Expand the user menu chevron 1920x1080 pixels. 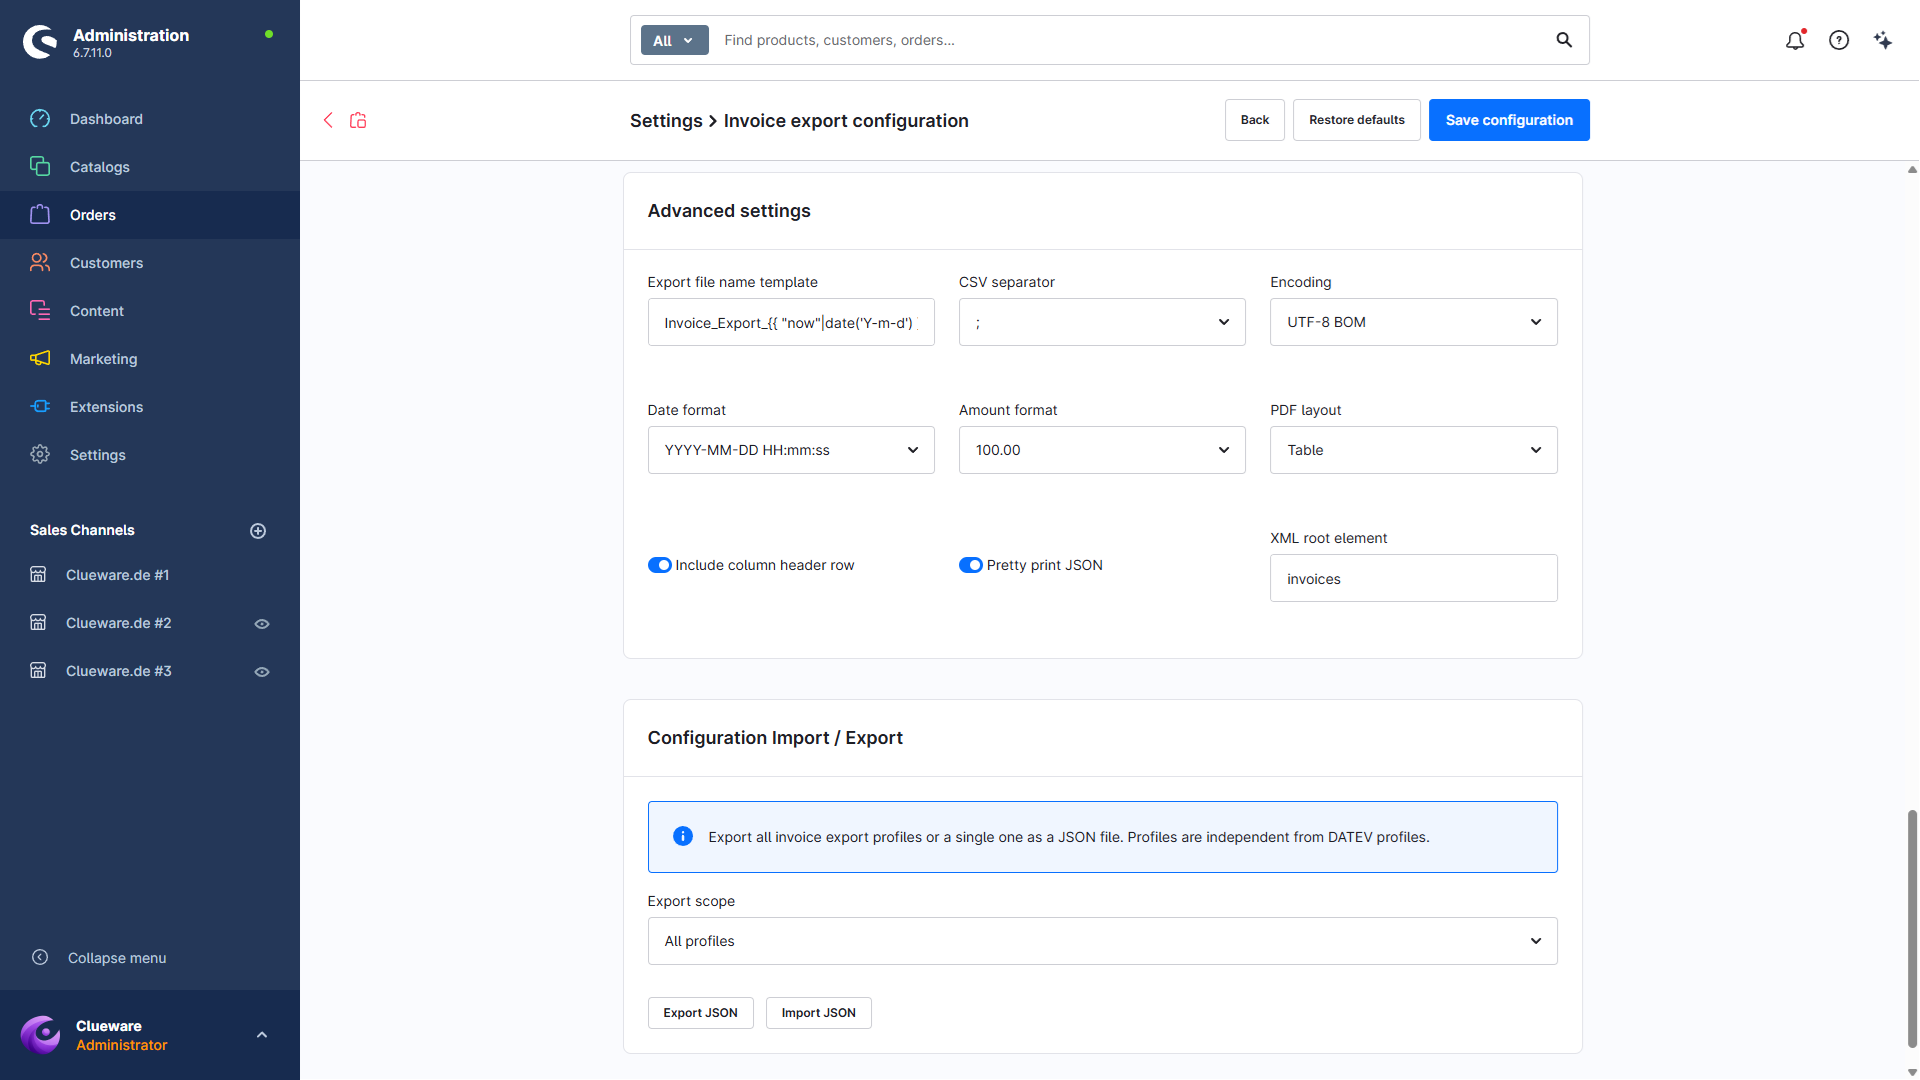[262, 1035]
